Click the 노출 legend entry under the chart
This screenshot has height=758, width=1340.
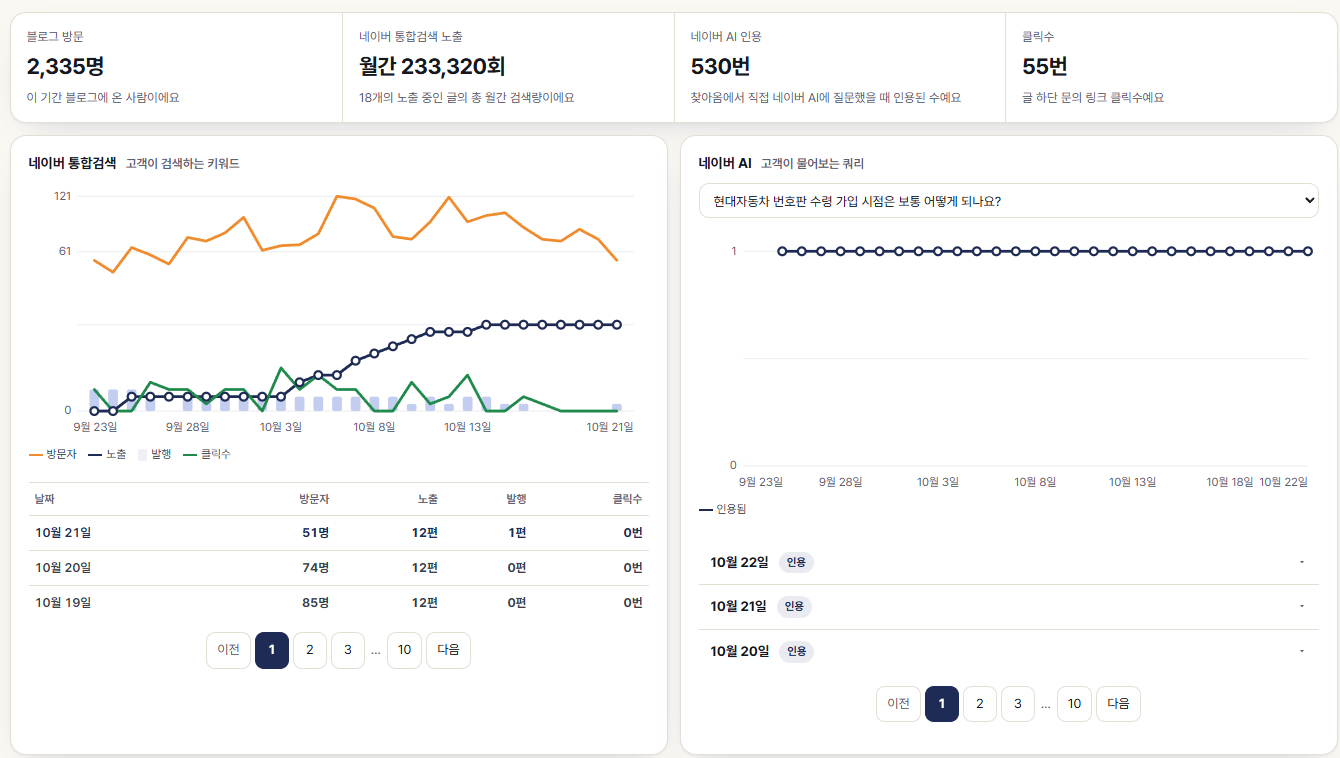[107, 454]
